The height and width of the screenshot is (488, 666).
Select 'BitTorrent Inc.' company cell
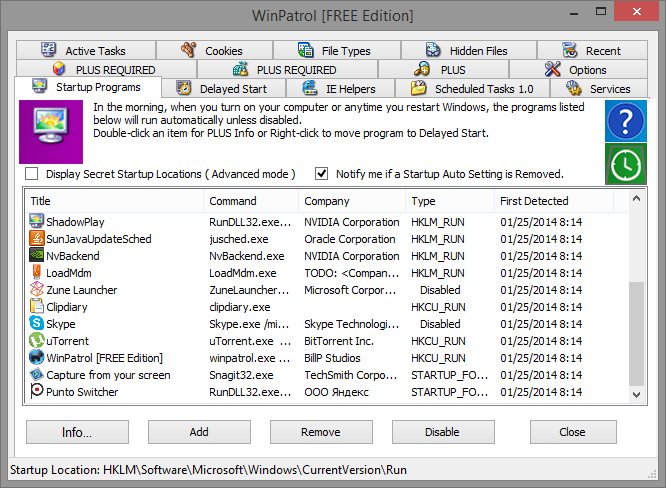[x=339, y=341]
